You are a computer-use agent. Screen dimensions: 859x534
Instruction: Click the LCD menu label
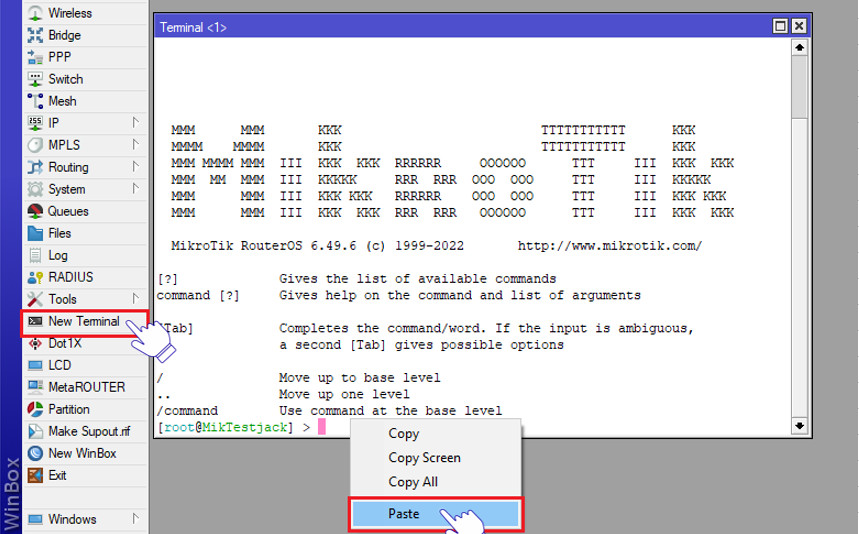coord(60,365)
